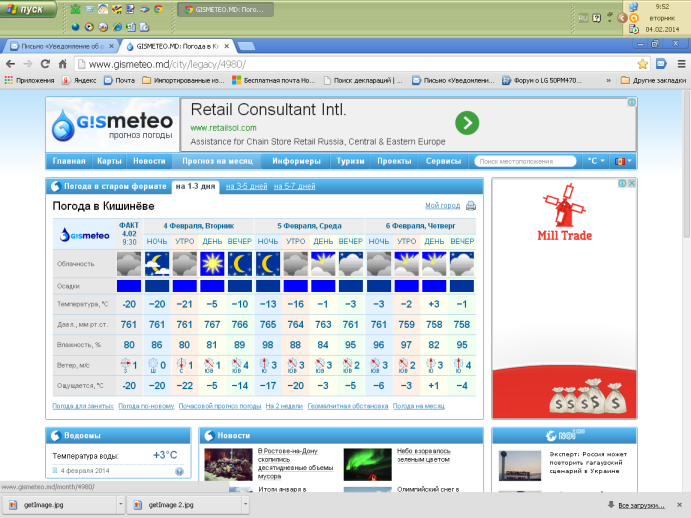The image size is (691, 518).
Task: Follow the Почасовой прогноз погоды link
Action: click(220, 406)
